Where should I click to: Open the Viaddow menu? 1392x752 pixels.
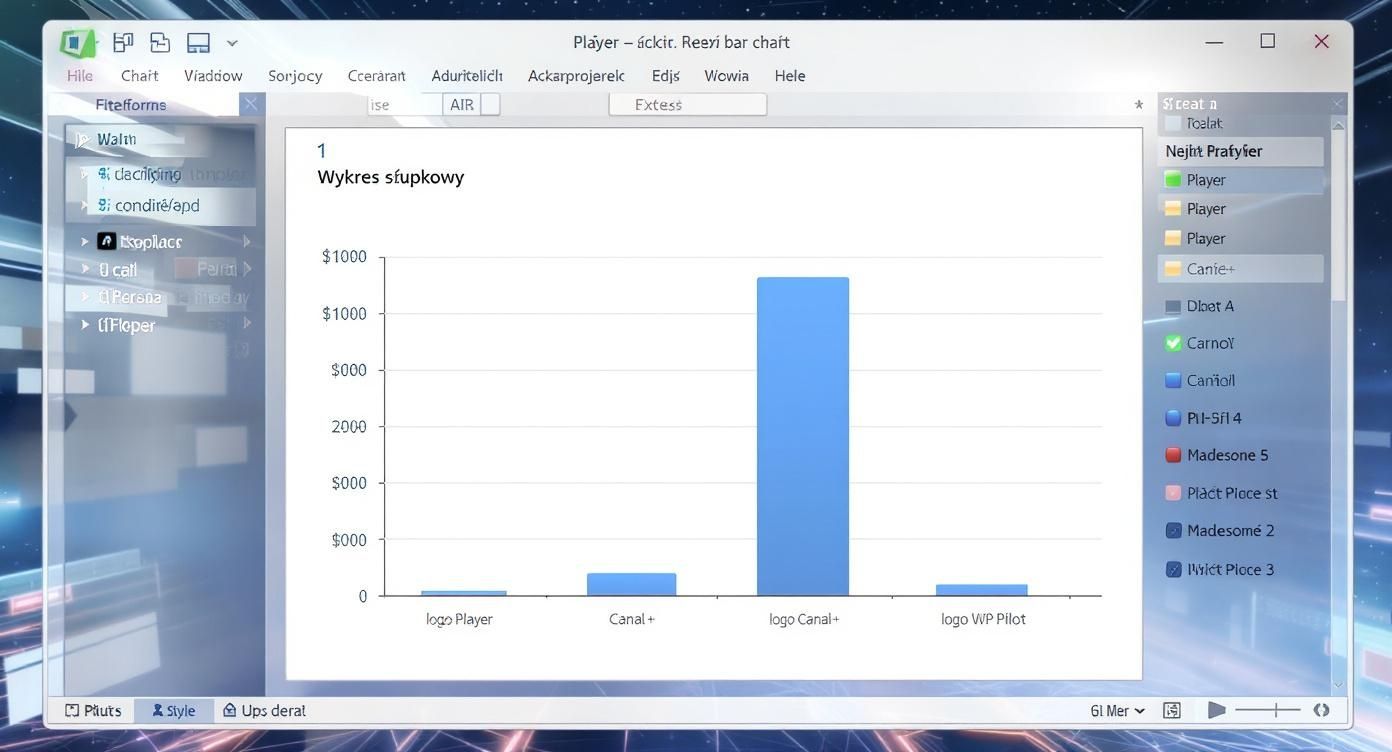(213, 76)
